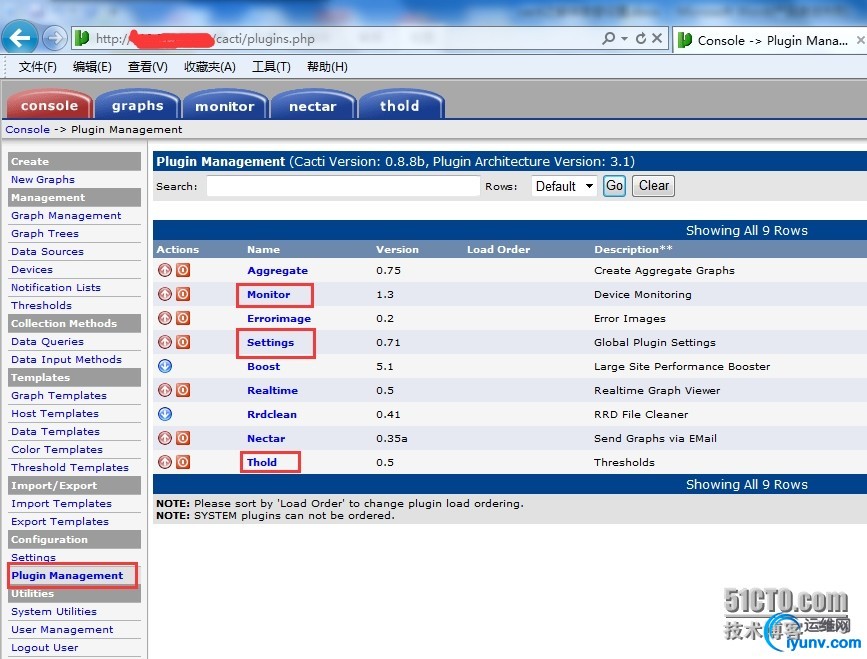This screenshot has height=659, width=867.
Task: Click Logout User in the sidebar
Action: pos(45,647)
